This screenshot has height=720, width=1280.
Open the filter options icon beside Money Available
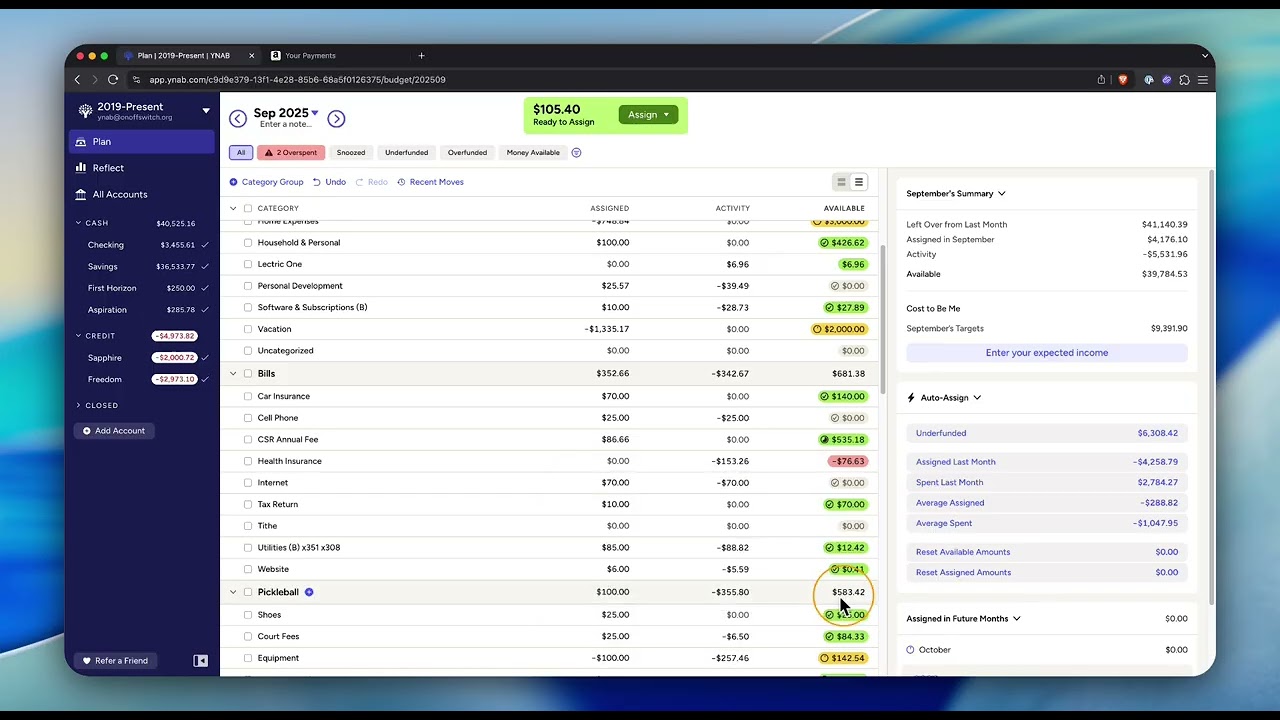tap(576, 153)
